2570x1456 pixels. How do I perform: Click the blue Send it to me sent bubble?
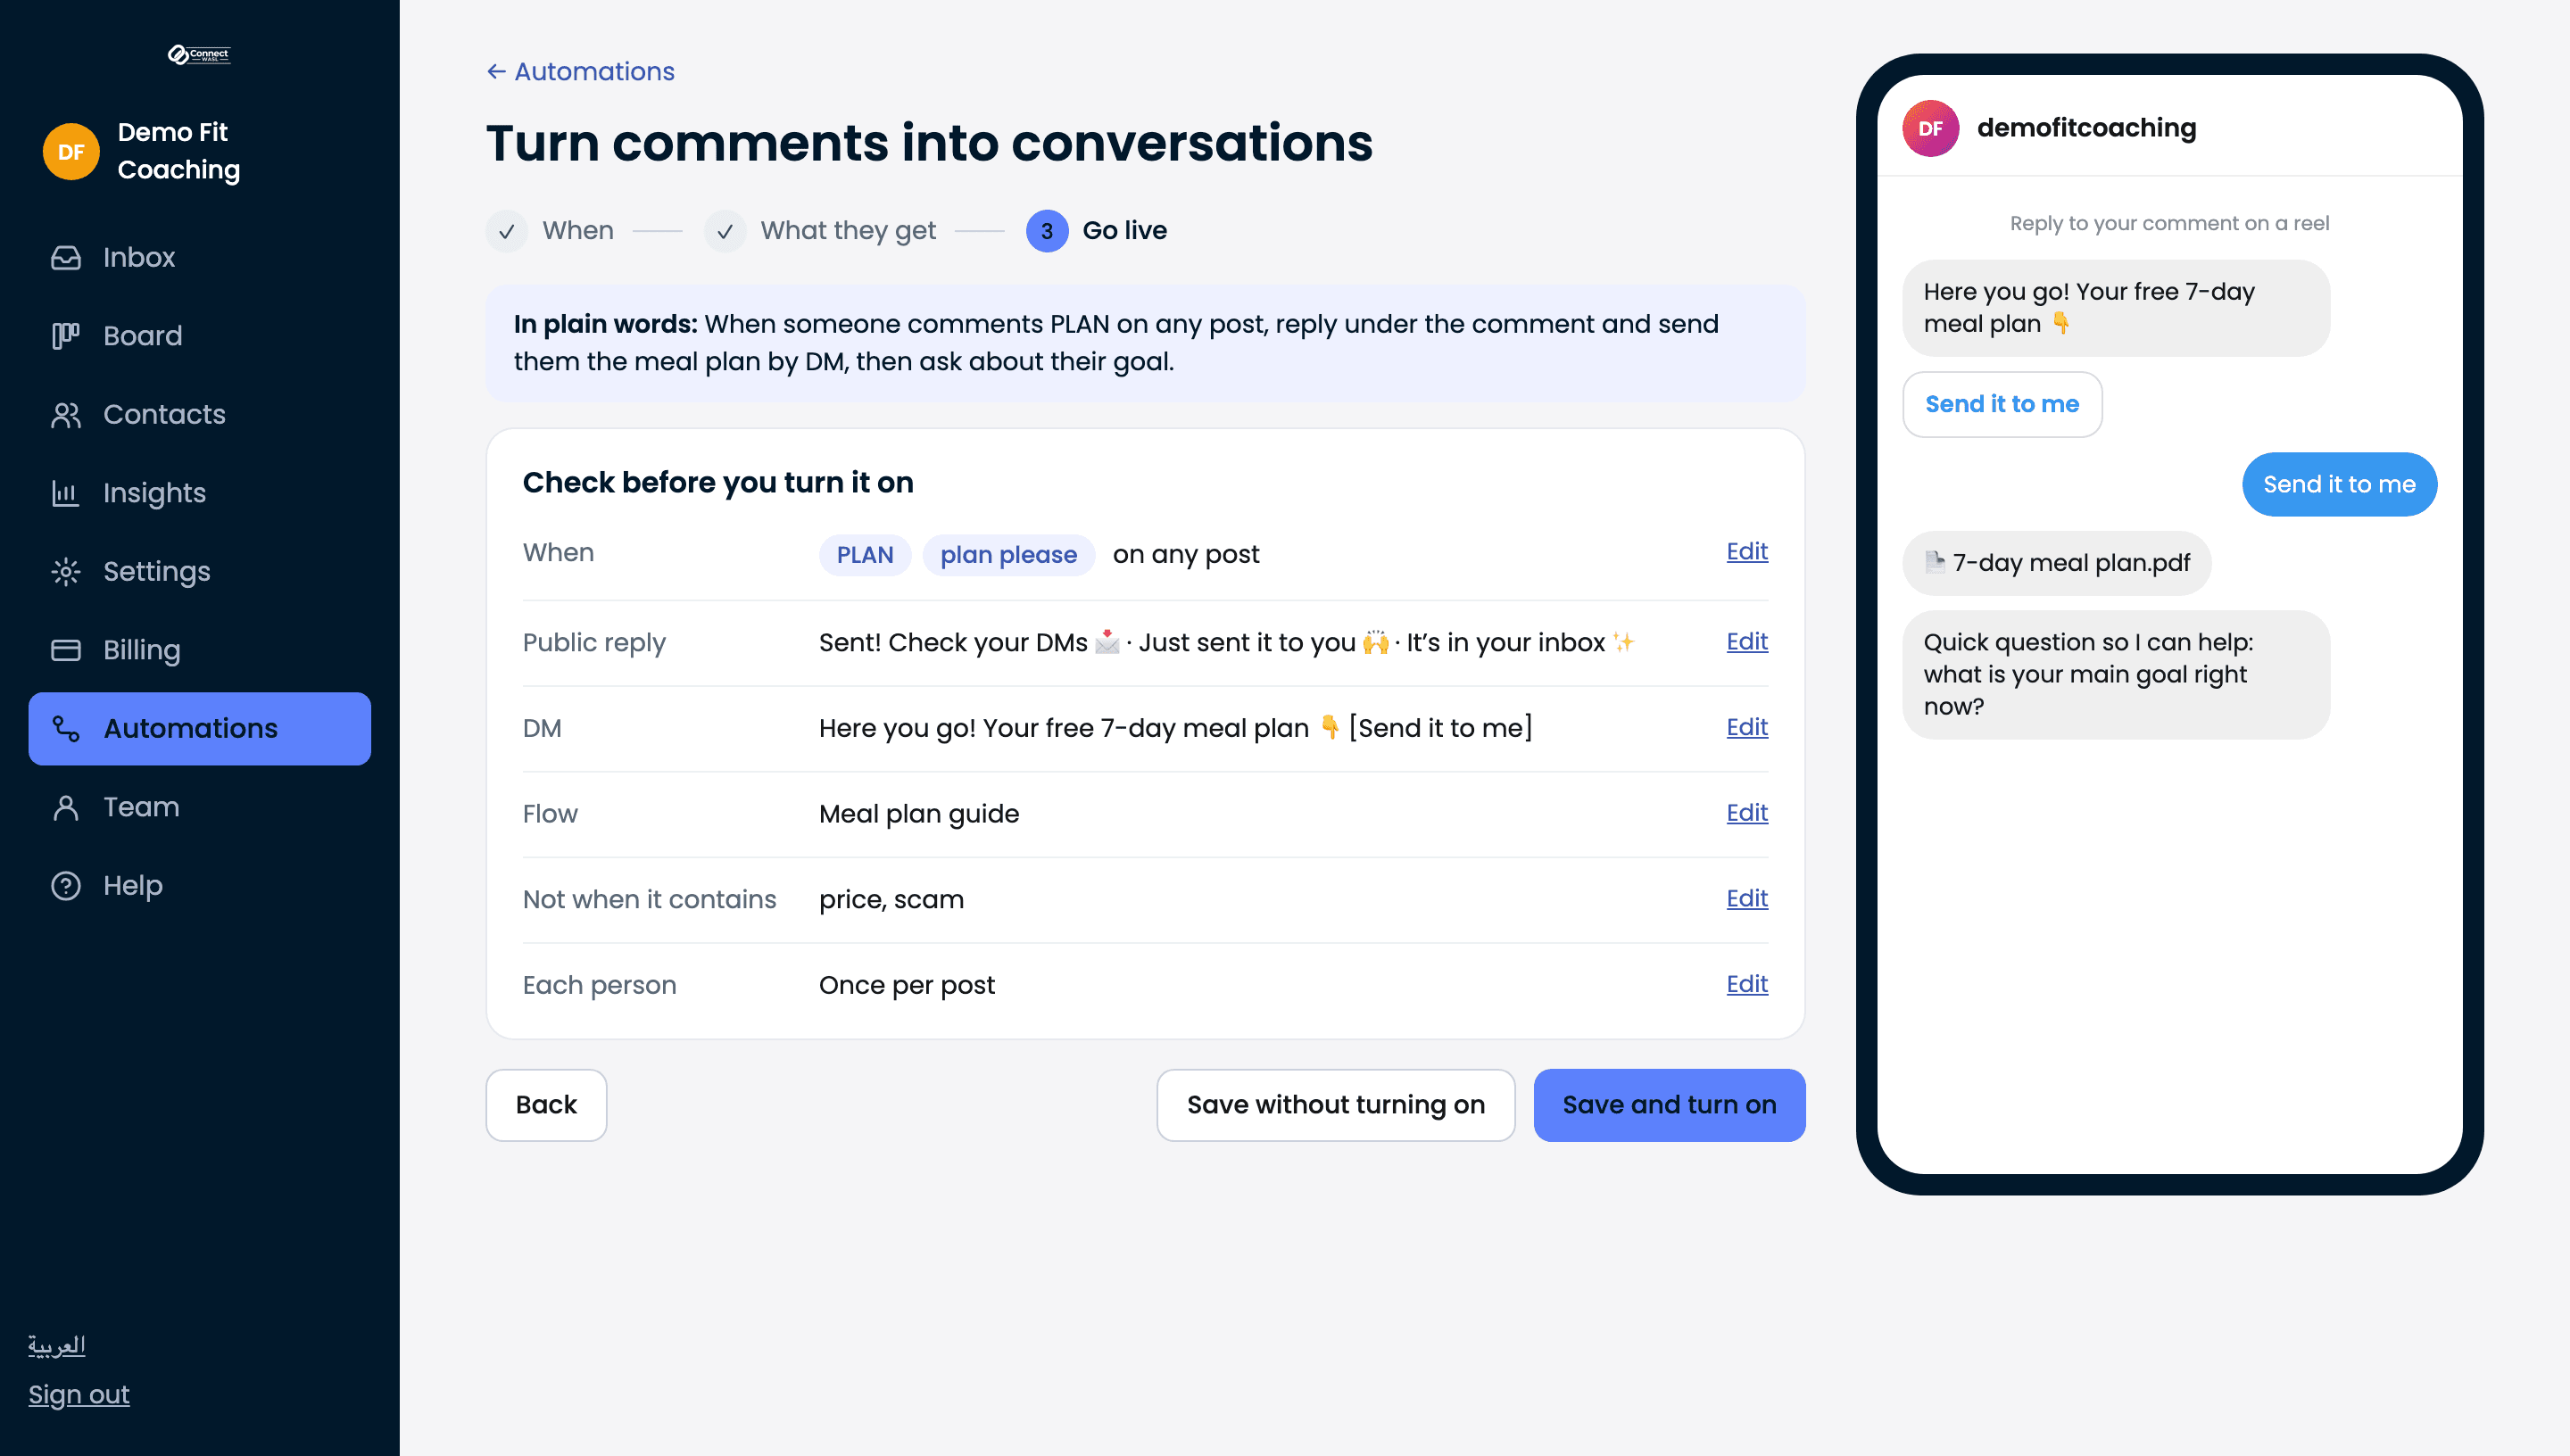point(2339,484)
